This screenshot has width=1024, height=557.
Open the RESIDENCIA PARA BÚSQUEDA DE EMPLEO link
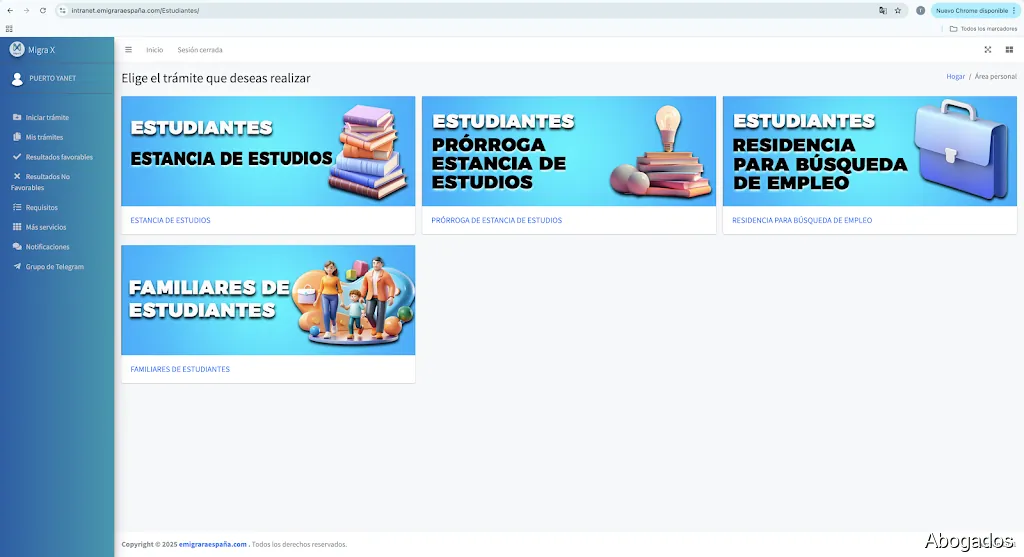tap(802, 220)
